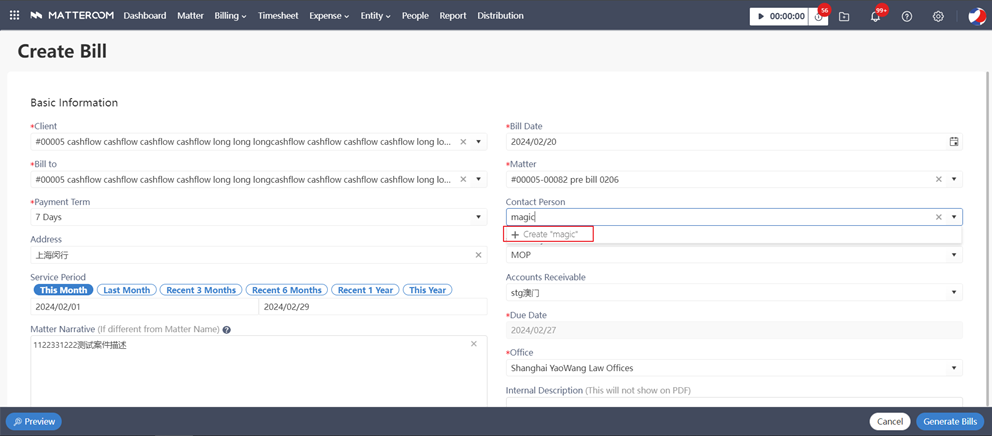Choose Create "magic" contact option

549,234
